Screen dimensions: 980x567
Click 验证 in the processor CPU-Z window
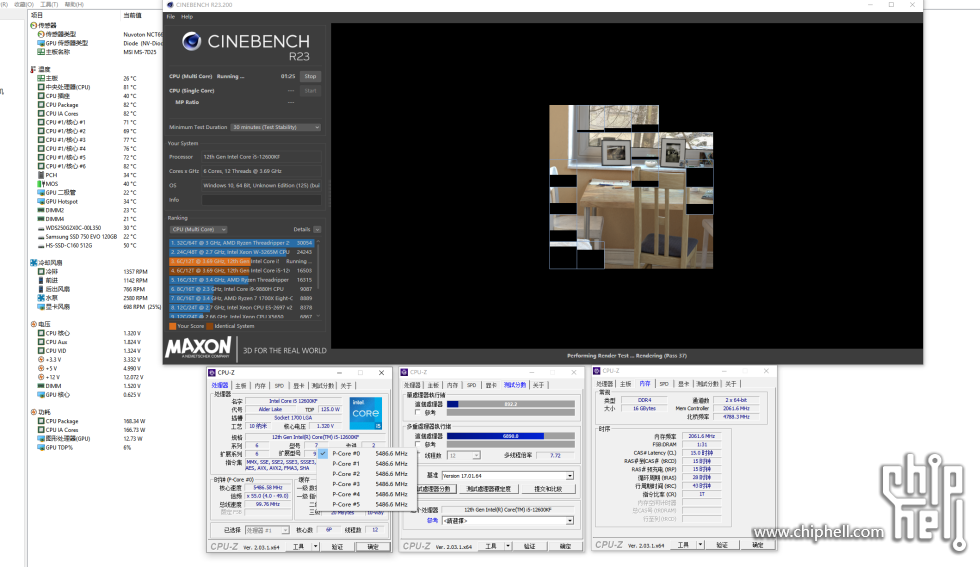coord(338,547)
